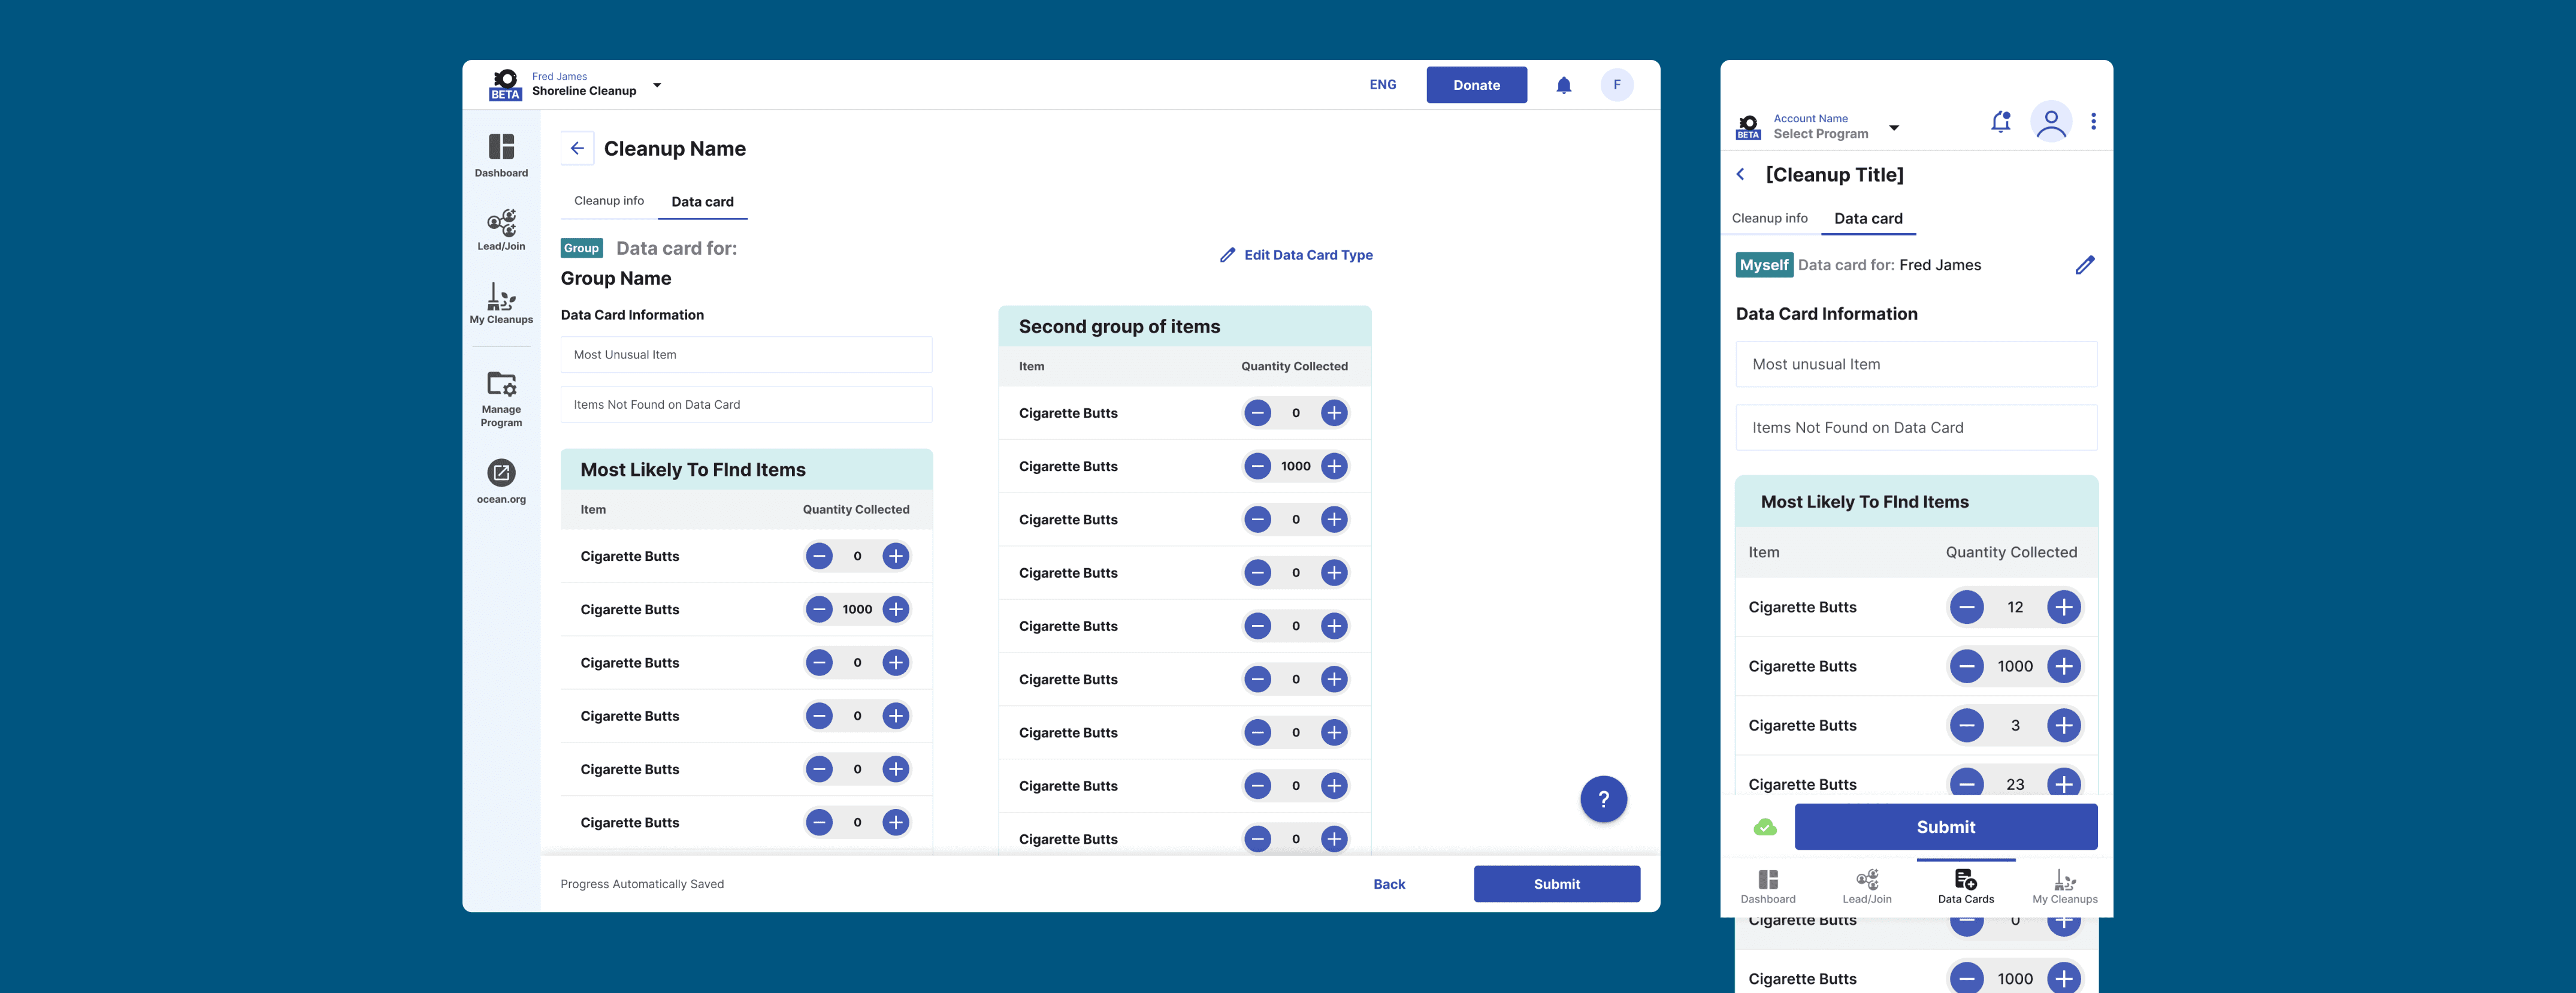Open the ocean.org external link icon

point(501,472)
